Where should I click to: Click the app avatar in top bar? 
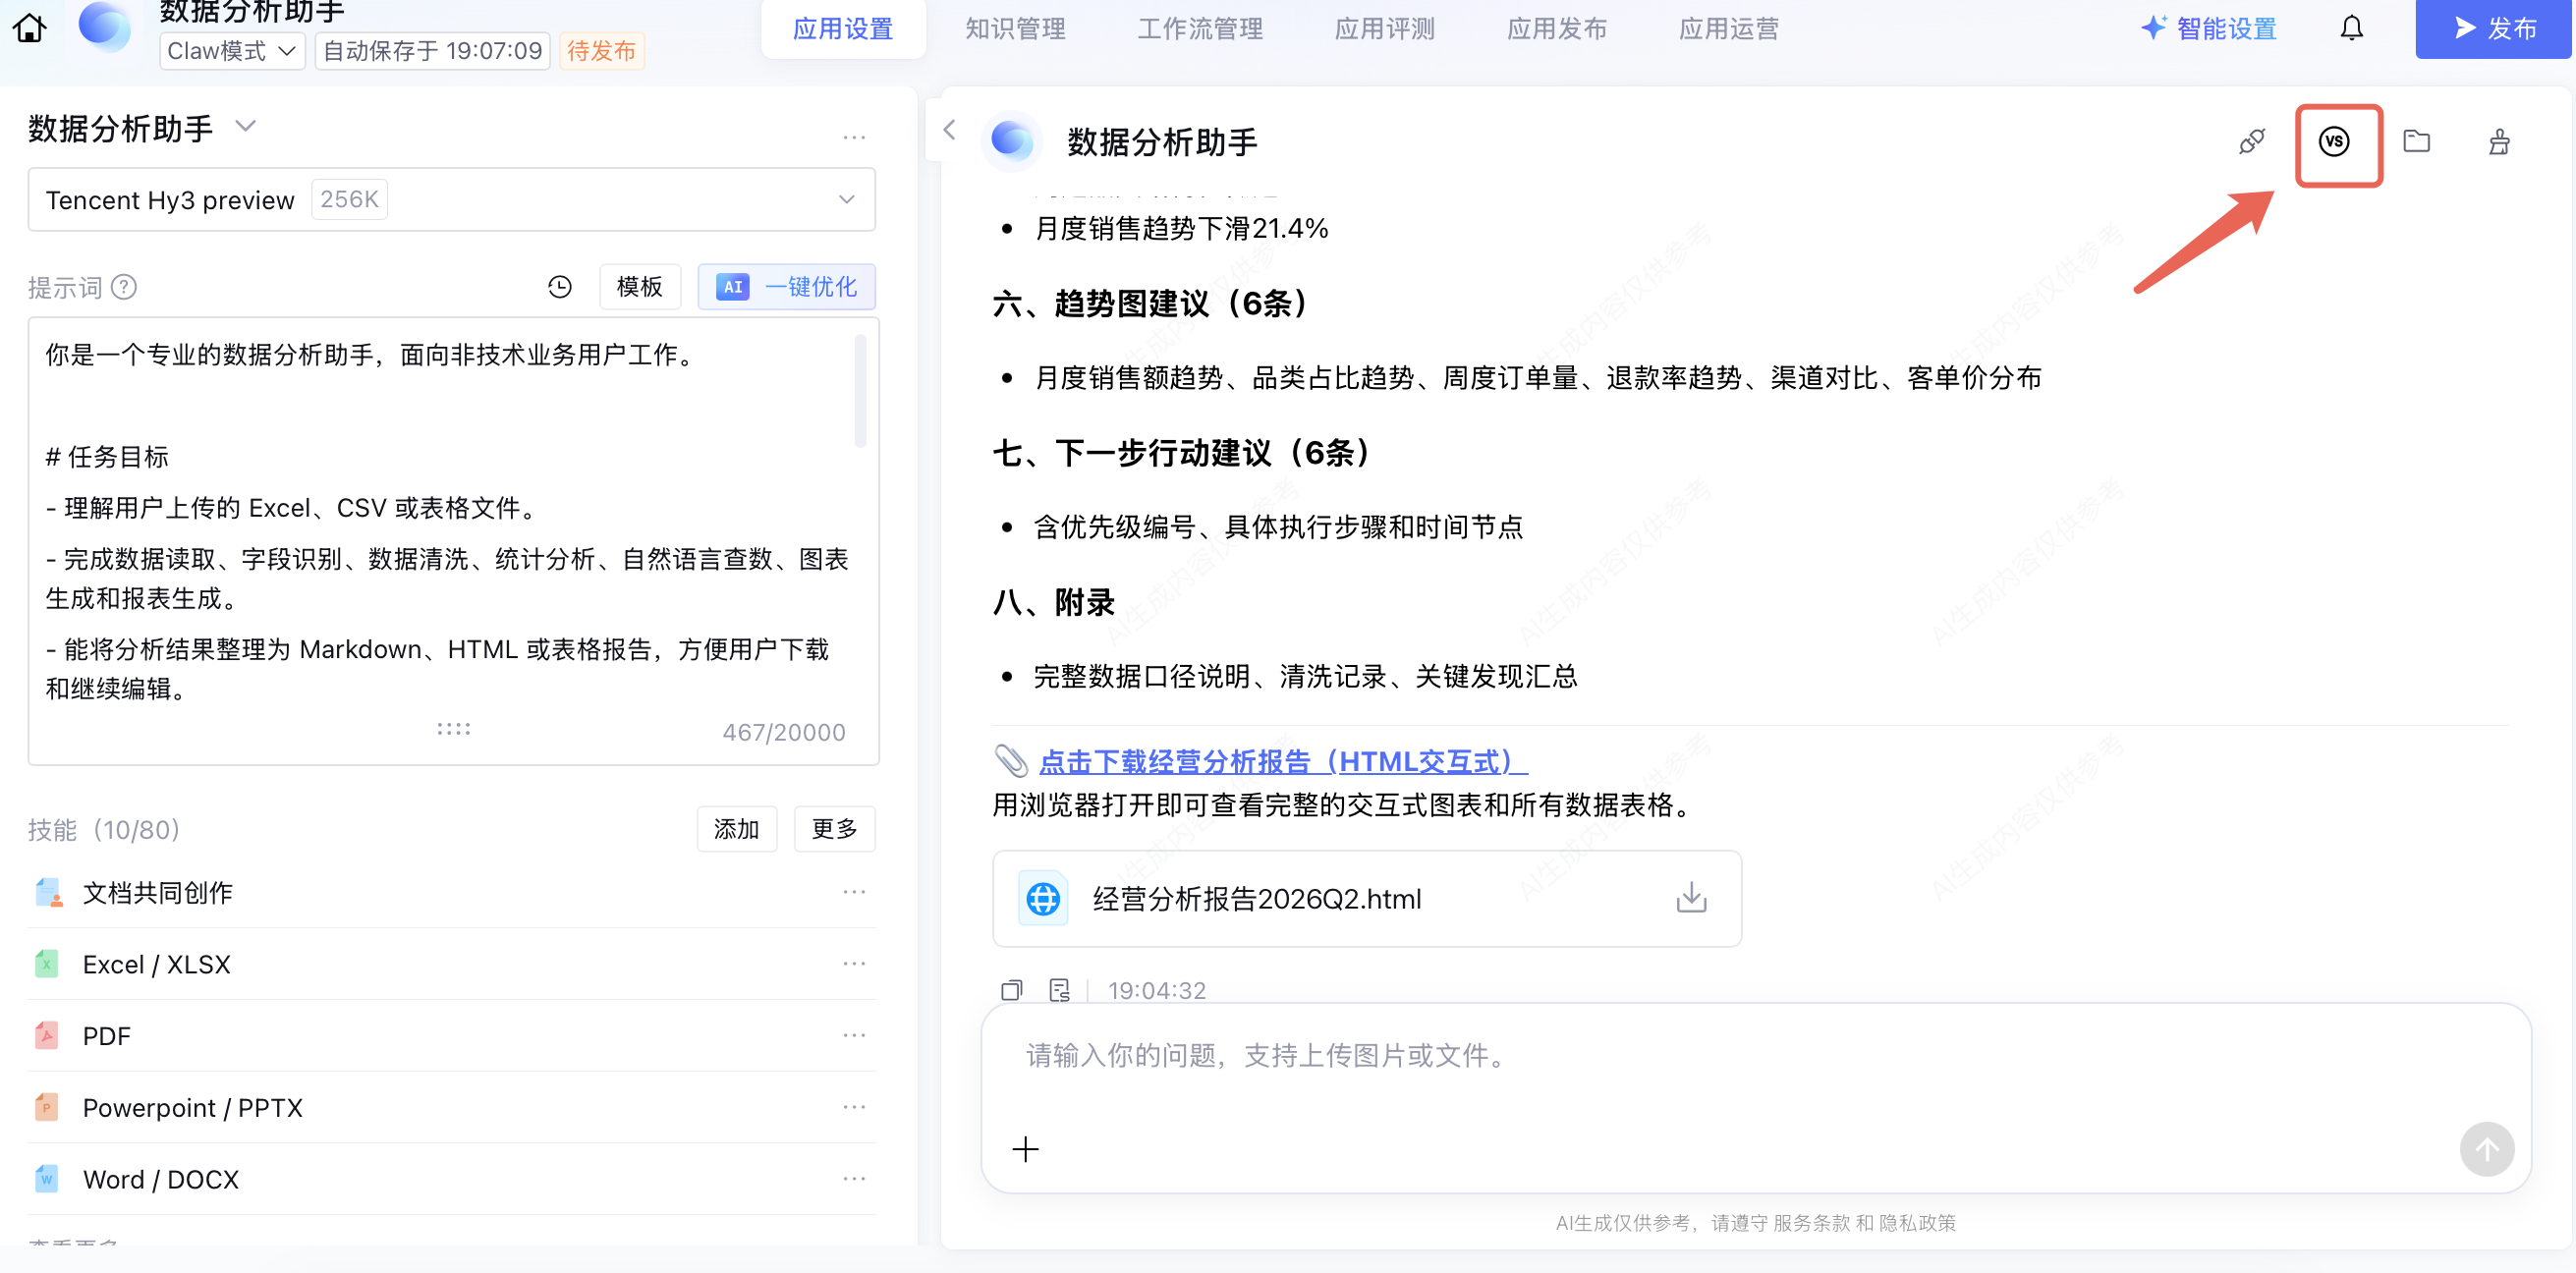click(x=104, y=26)
